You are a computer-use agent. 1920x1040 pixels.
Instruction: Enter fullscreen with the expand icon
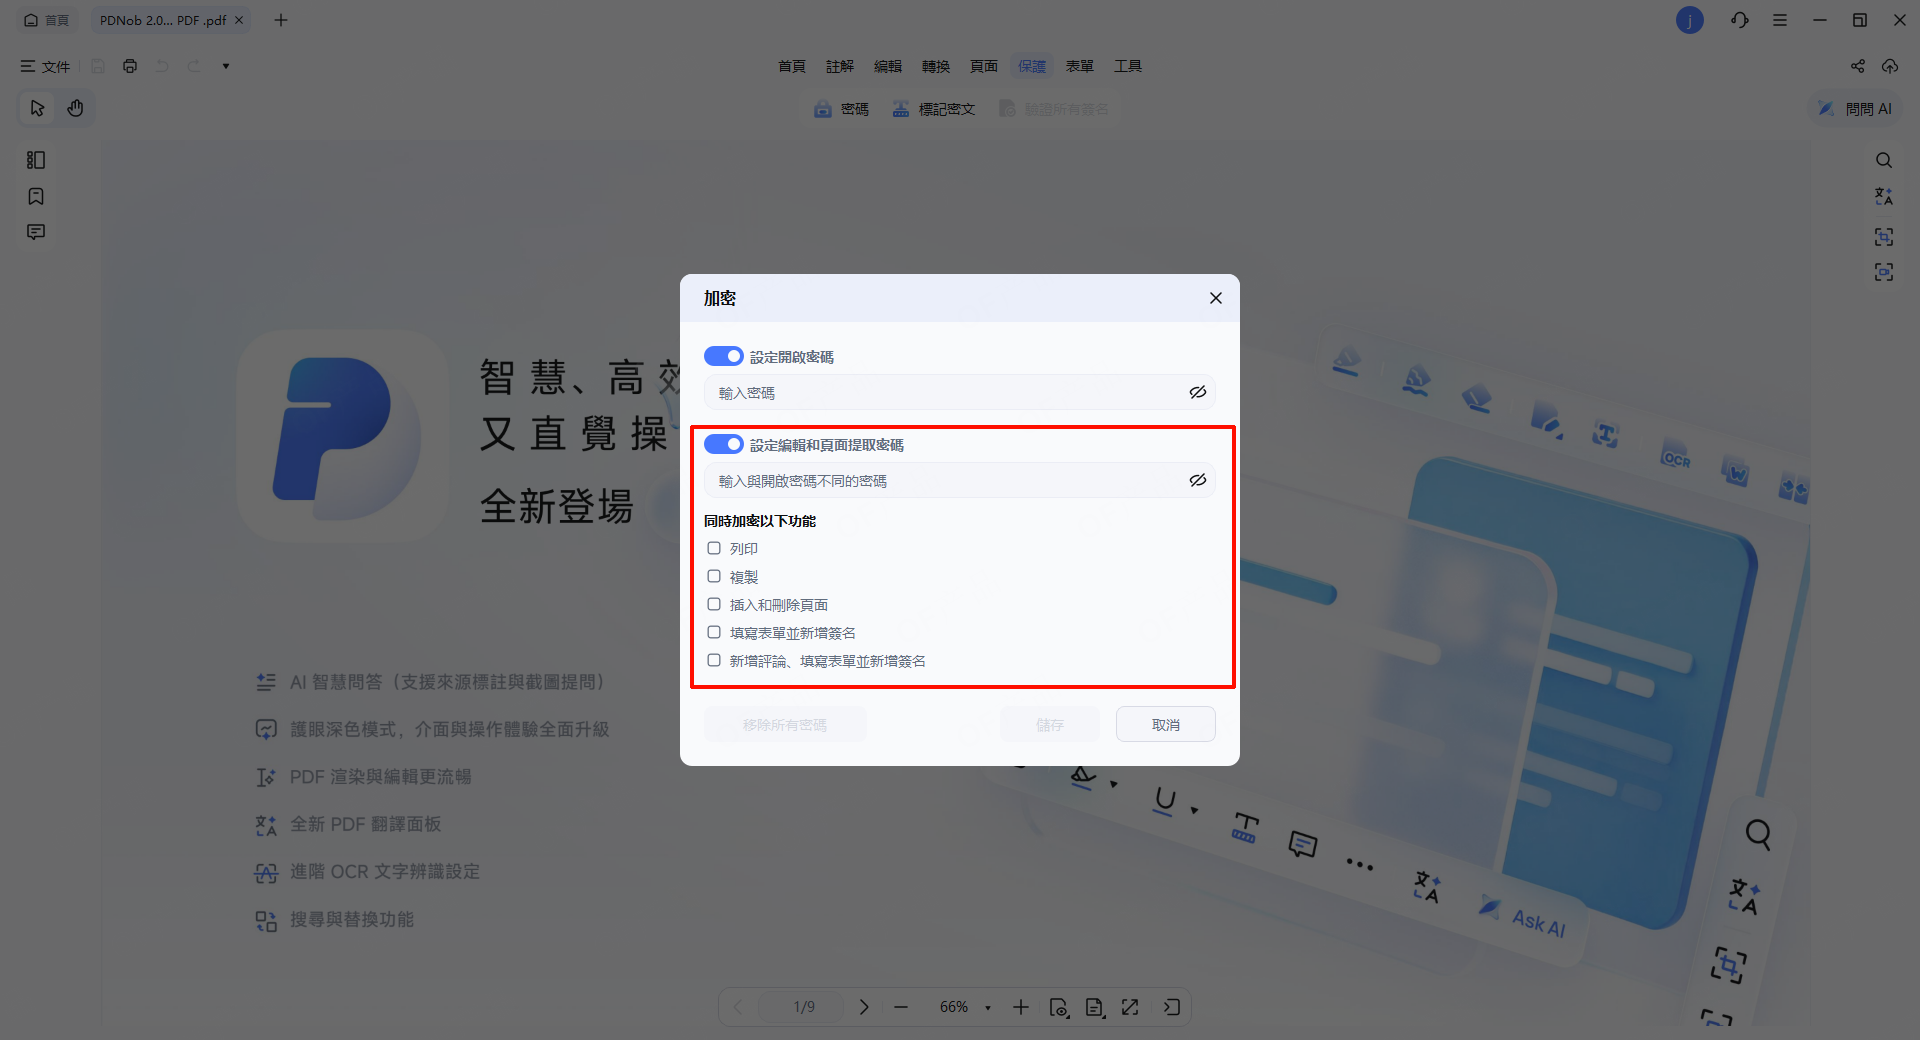pyautogui.click(x=1130, y=1007)
